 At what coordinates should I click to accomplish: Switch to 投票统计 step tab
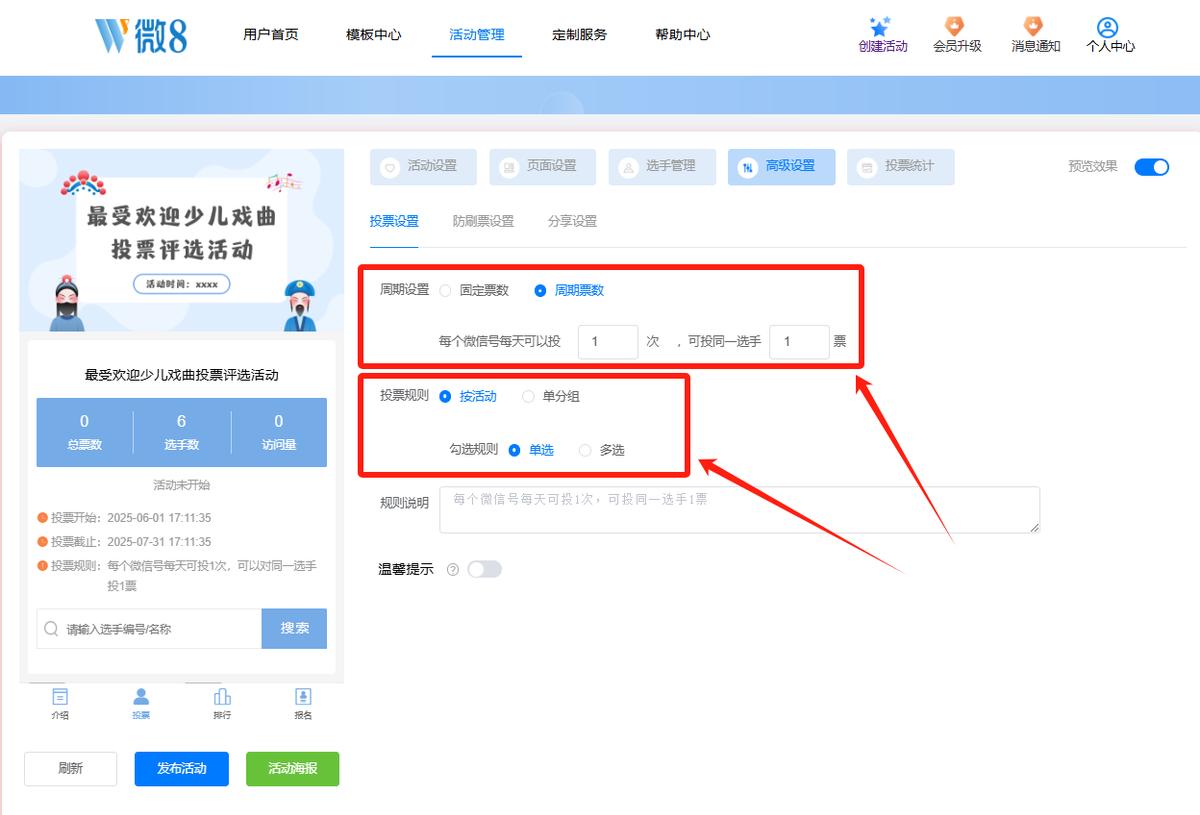coord(901,167)
